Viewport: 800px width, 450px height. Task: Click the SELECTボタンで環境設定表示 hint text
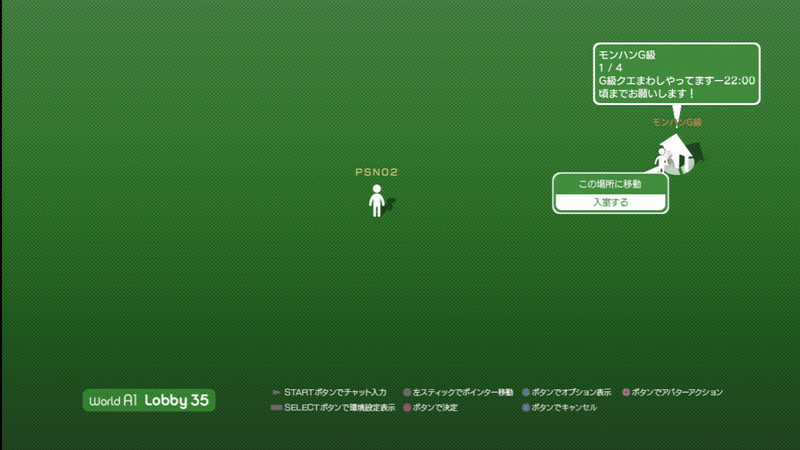[x=340, y=408]
